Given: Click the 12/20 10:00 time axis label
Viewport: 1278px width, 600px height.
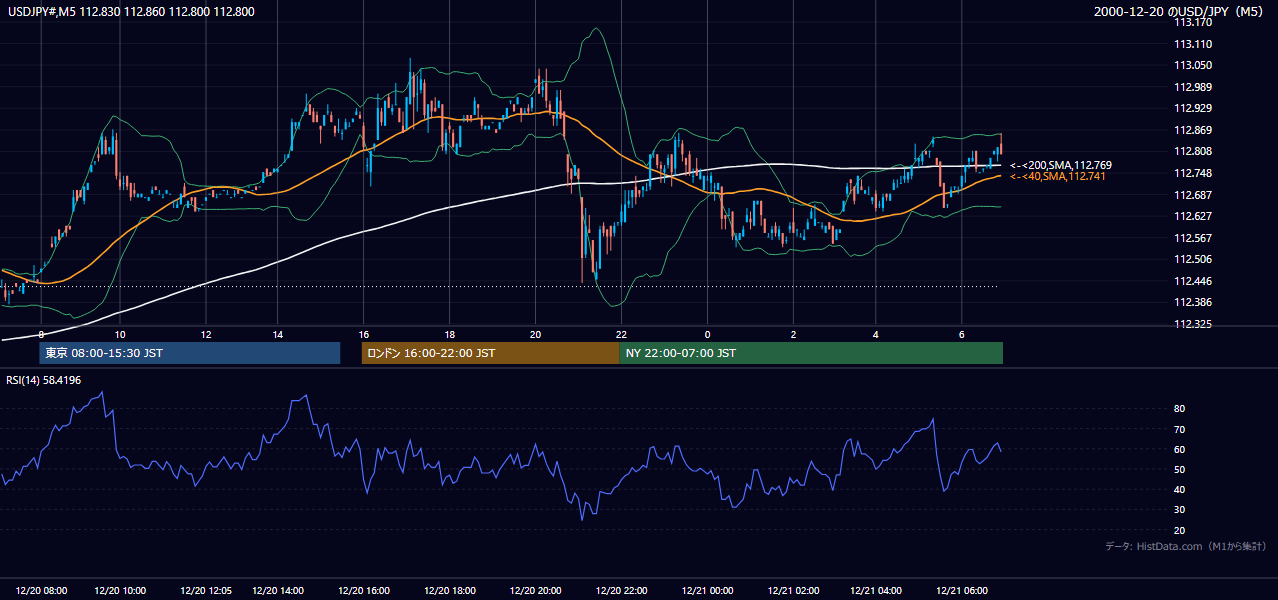Looking at the screenshot, I should pos(120,591).
